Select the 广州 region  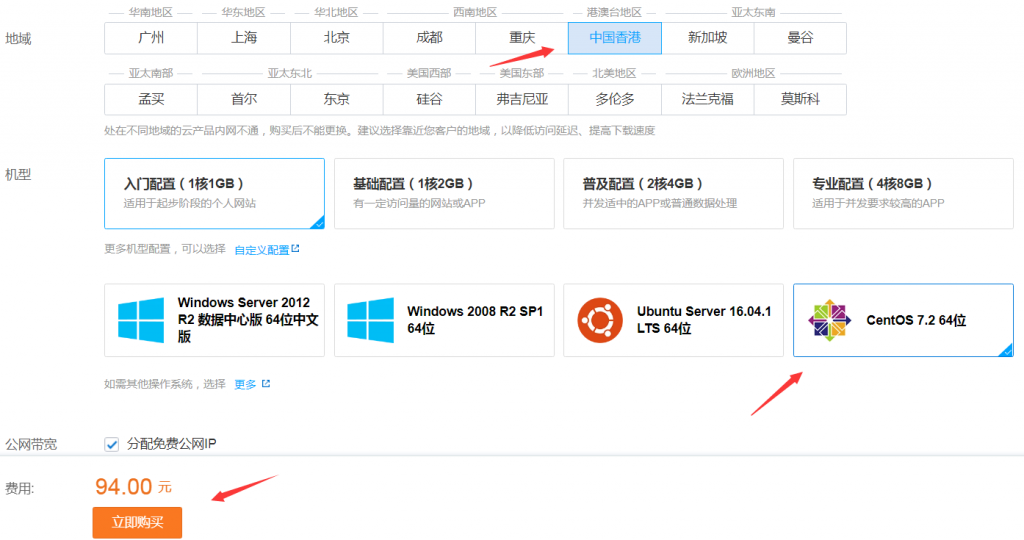point(151,38)
